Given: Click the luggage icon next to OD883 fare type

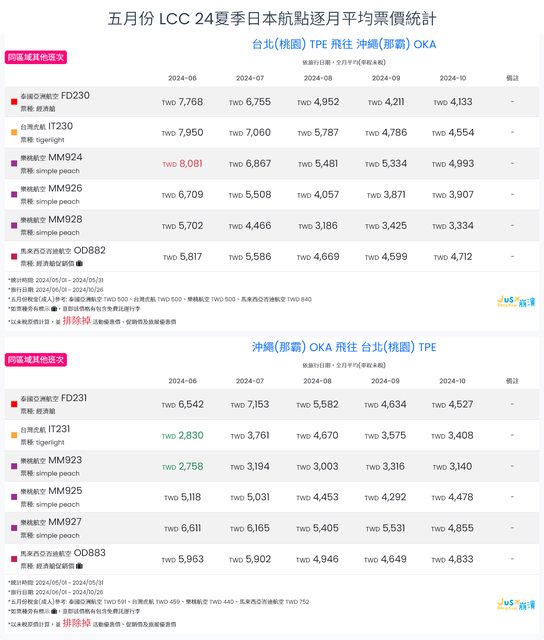Looking at the screenshot, I should point(79,566).
